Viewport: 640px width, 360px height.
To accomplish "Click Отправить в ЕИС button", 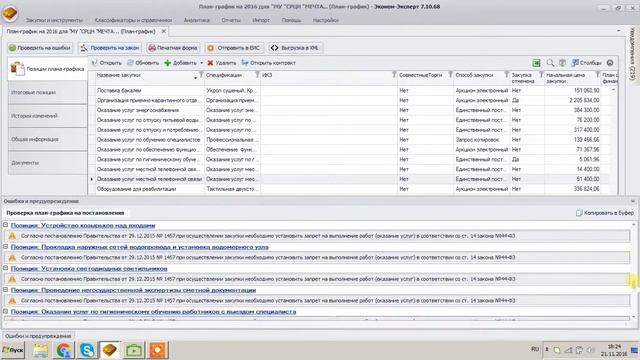I will [x=233, y=48].
